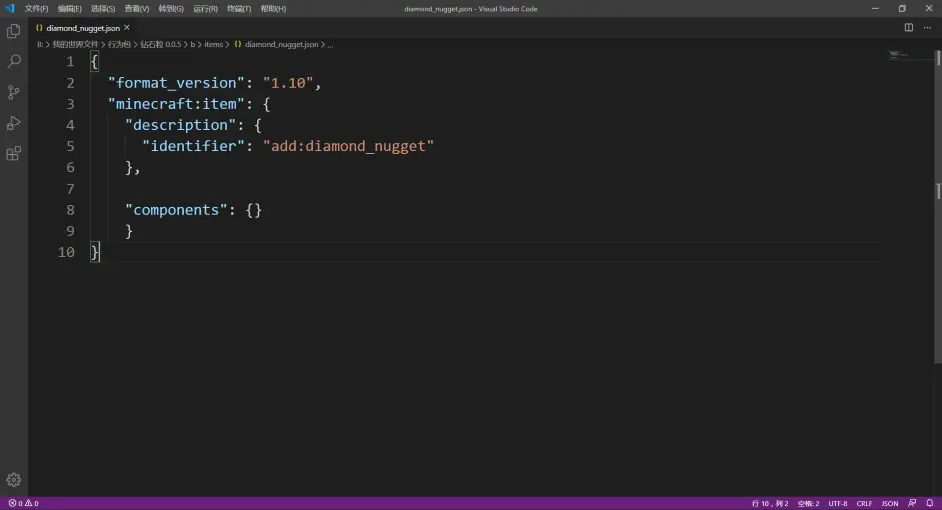Show the notifications bell
942x510 pixels.
pyautogui.click(x=929, y=503)
